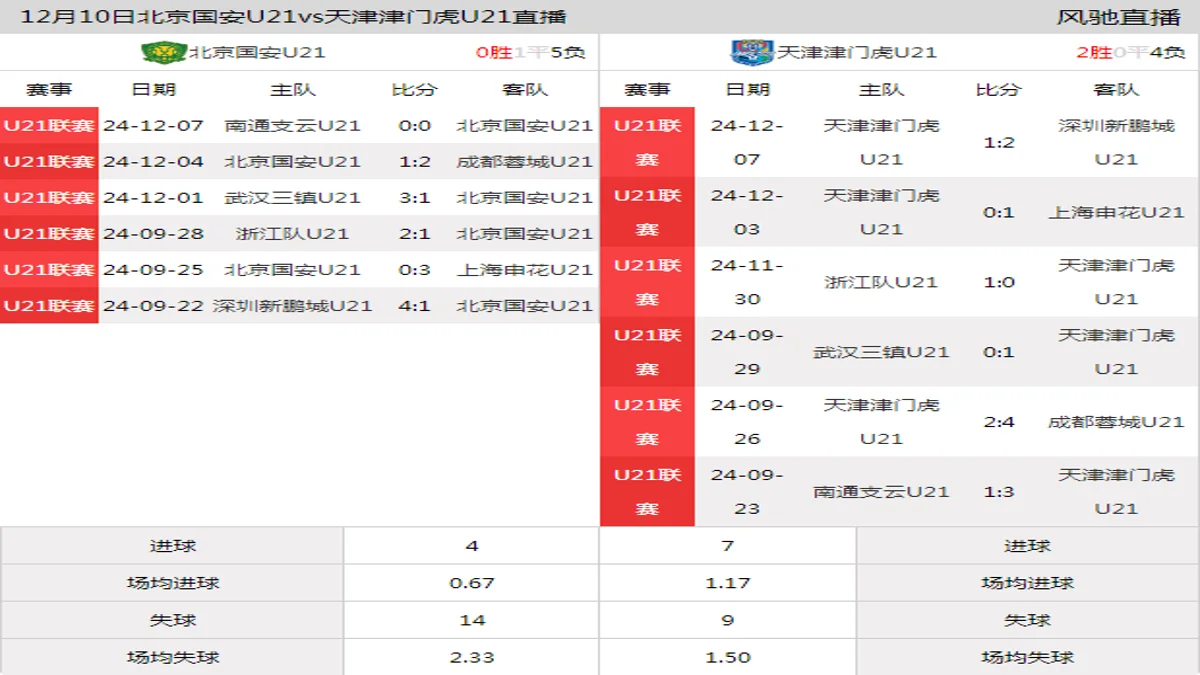Image resolution: width=1200 pixels, height=675 pixels.
Task: Click the 0:1 score of 武汉三镇U21 right match
Action: point(999,352)
